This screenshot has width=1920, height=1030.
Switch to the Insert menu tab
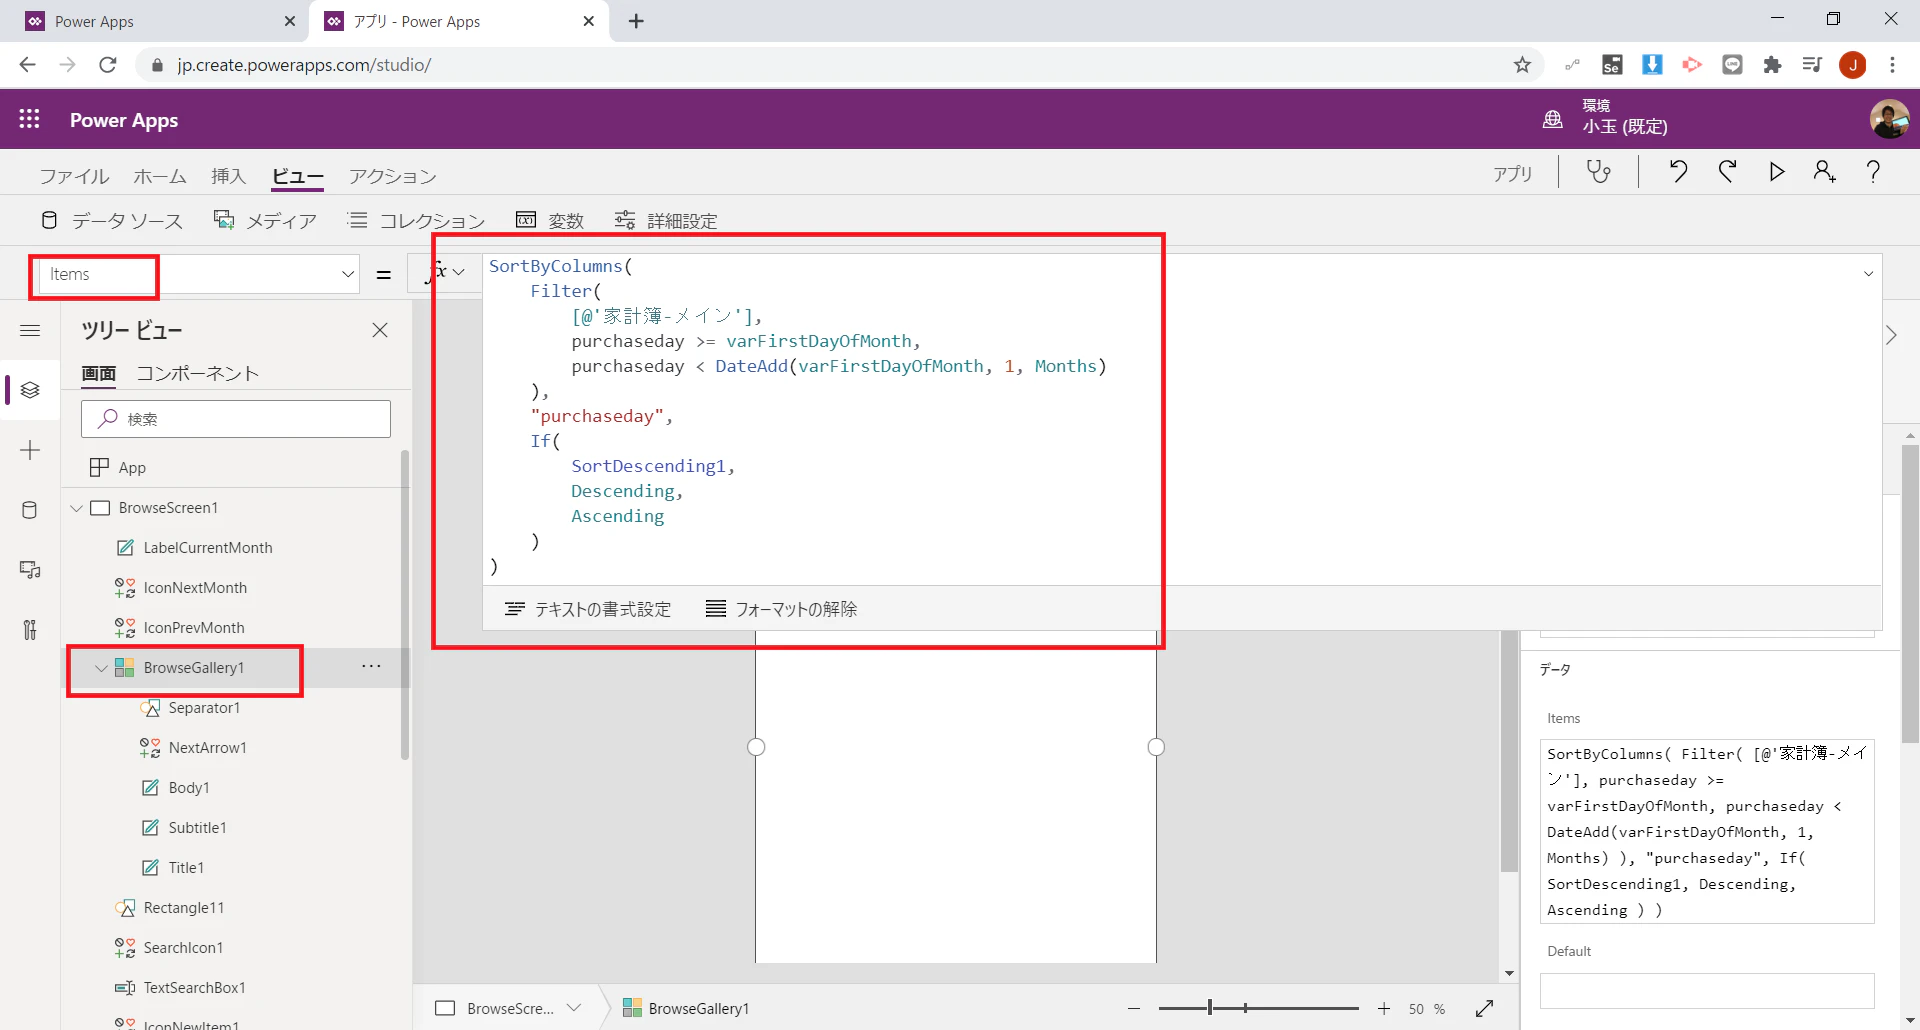pos(228,176)
